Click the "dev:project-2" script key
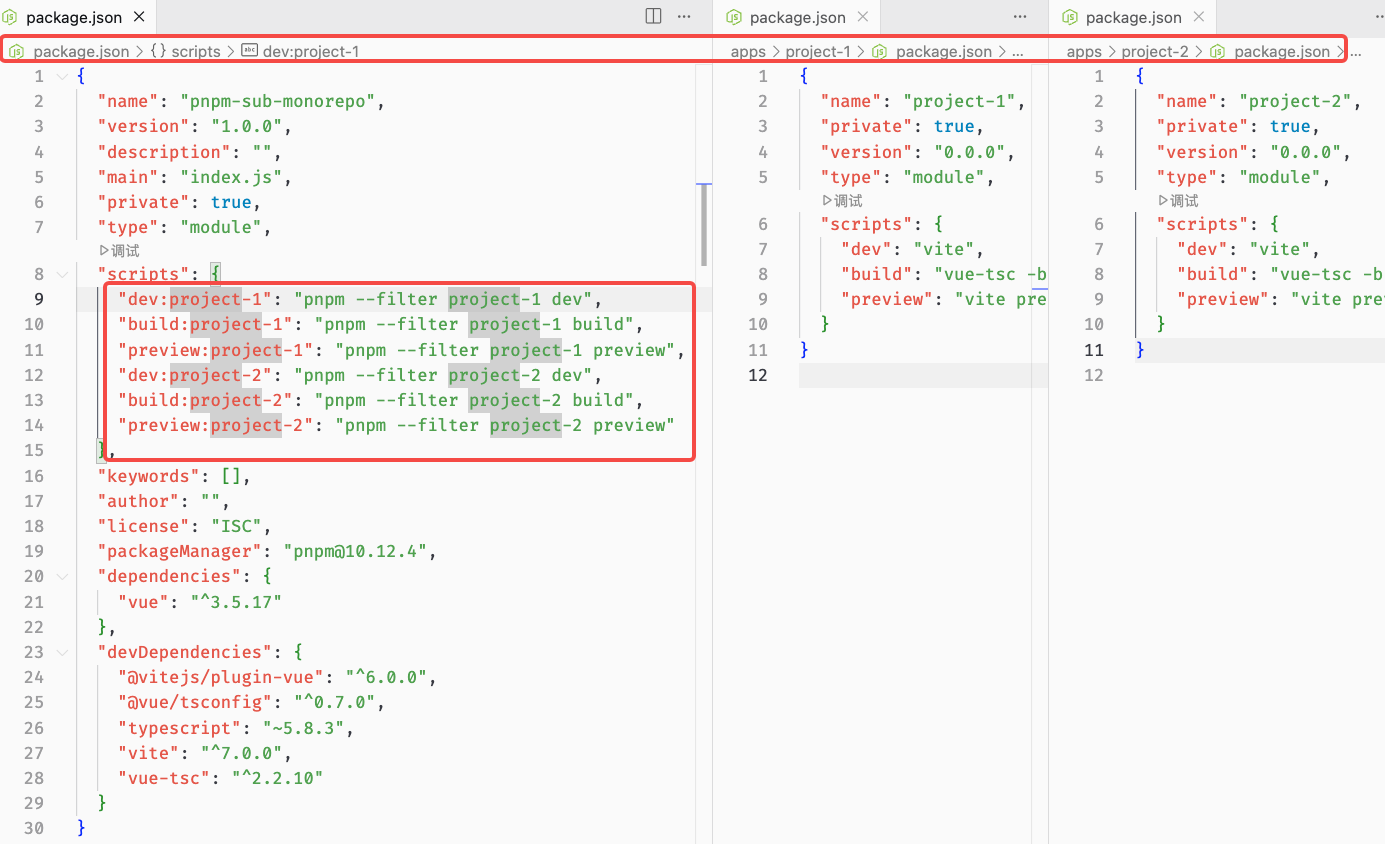The height and width of the screenshot is (844, 1385). click(x=195, y=375)
